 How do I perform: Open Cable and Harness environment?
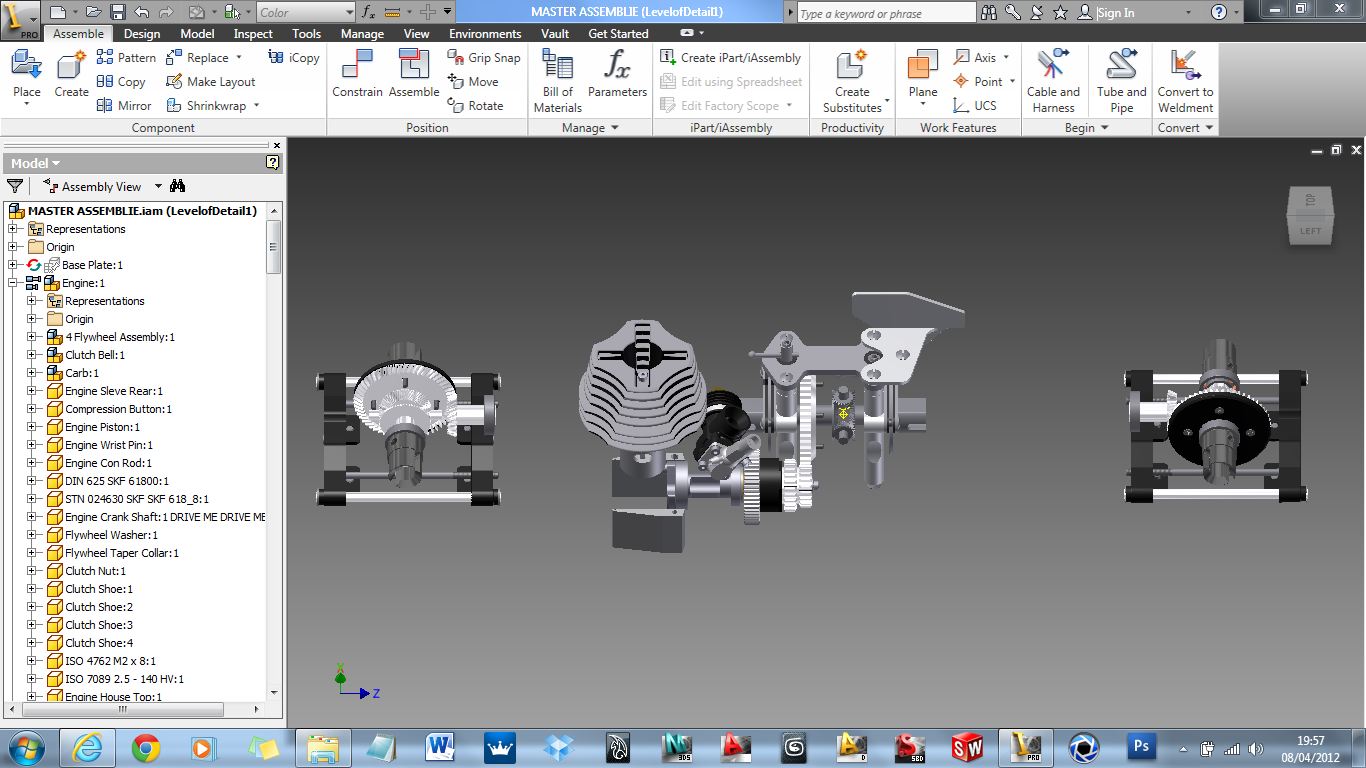(x=1053, y=81)
